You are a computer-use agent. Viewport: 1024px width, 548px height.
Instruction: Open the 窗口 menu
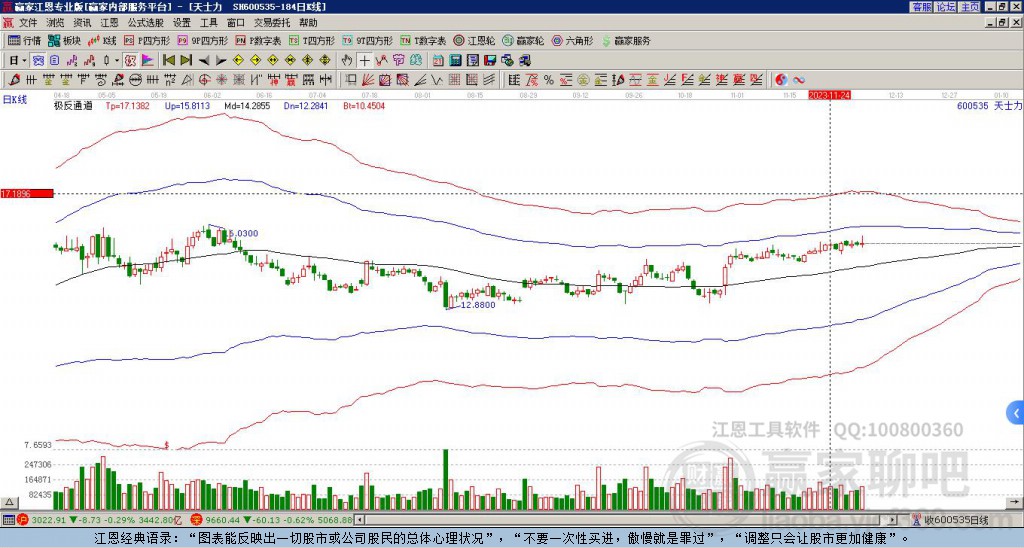(x=236, y=23)
